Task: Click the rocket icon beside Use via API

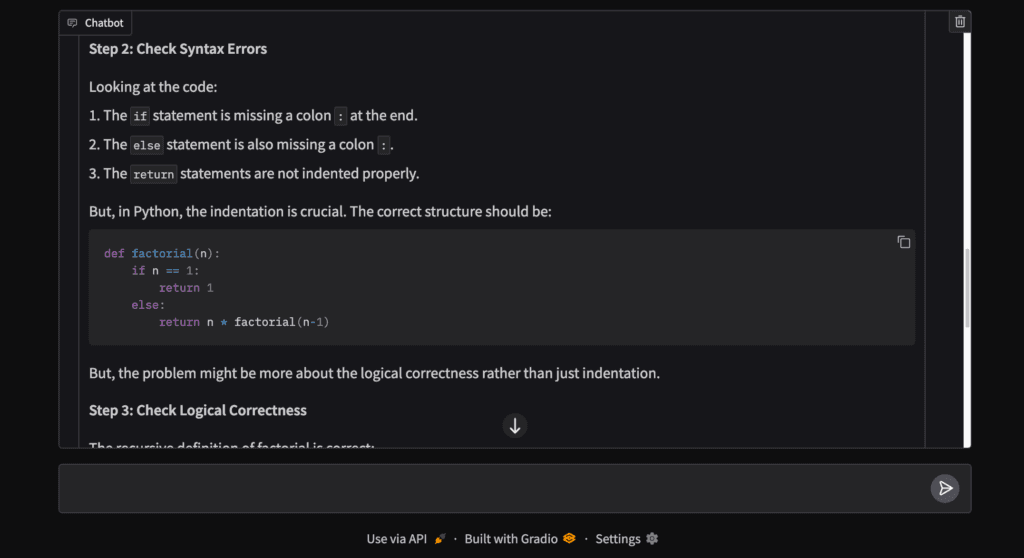Action: 440,538
